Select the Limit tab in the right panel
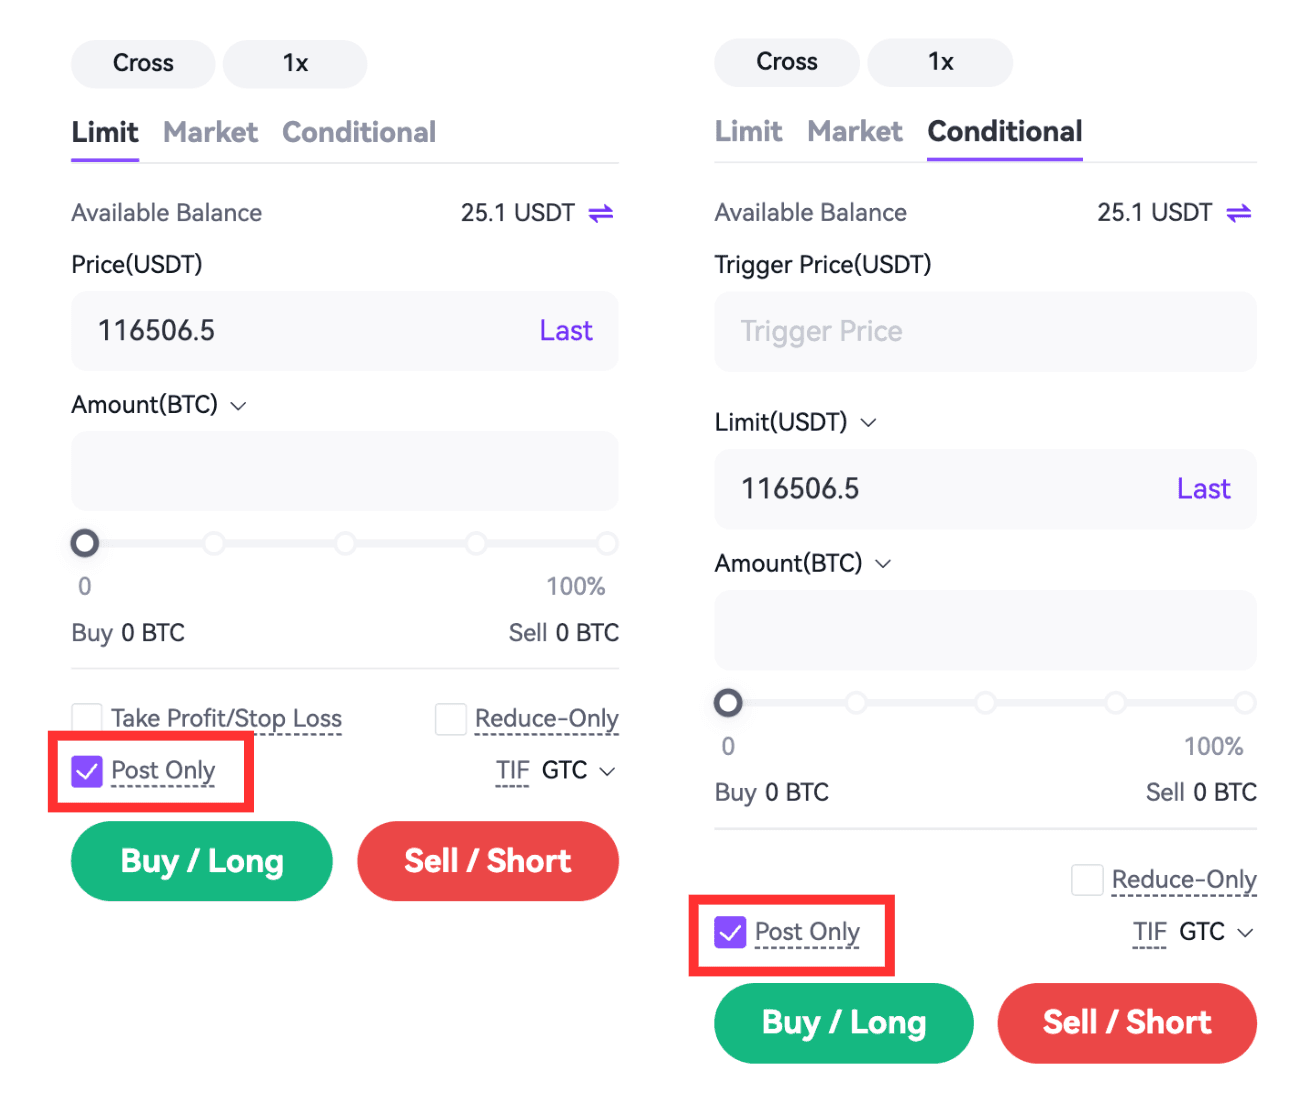Screen dimensions: 1310x1118 click(x=748, y=131)
